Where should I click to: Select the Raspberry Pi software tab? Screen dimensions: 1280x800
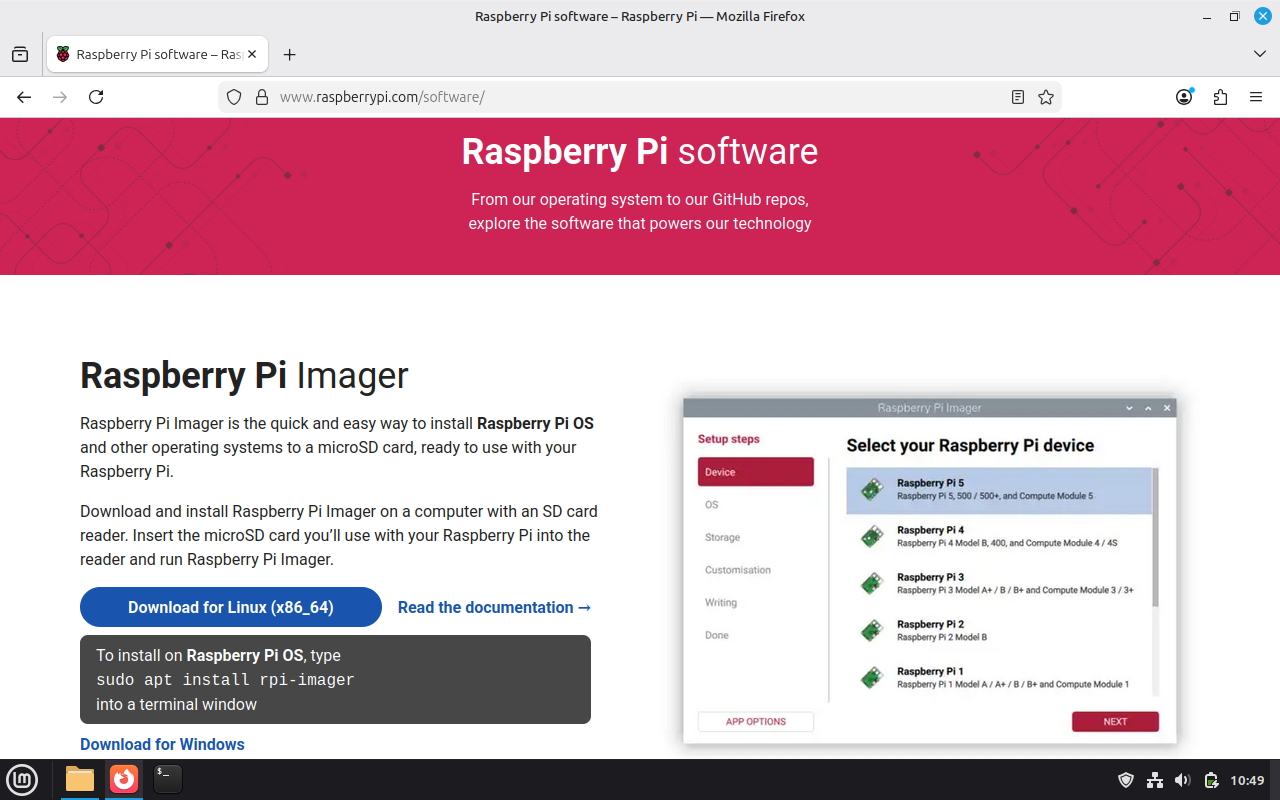coord(150,55)
